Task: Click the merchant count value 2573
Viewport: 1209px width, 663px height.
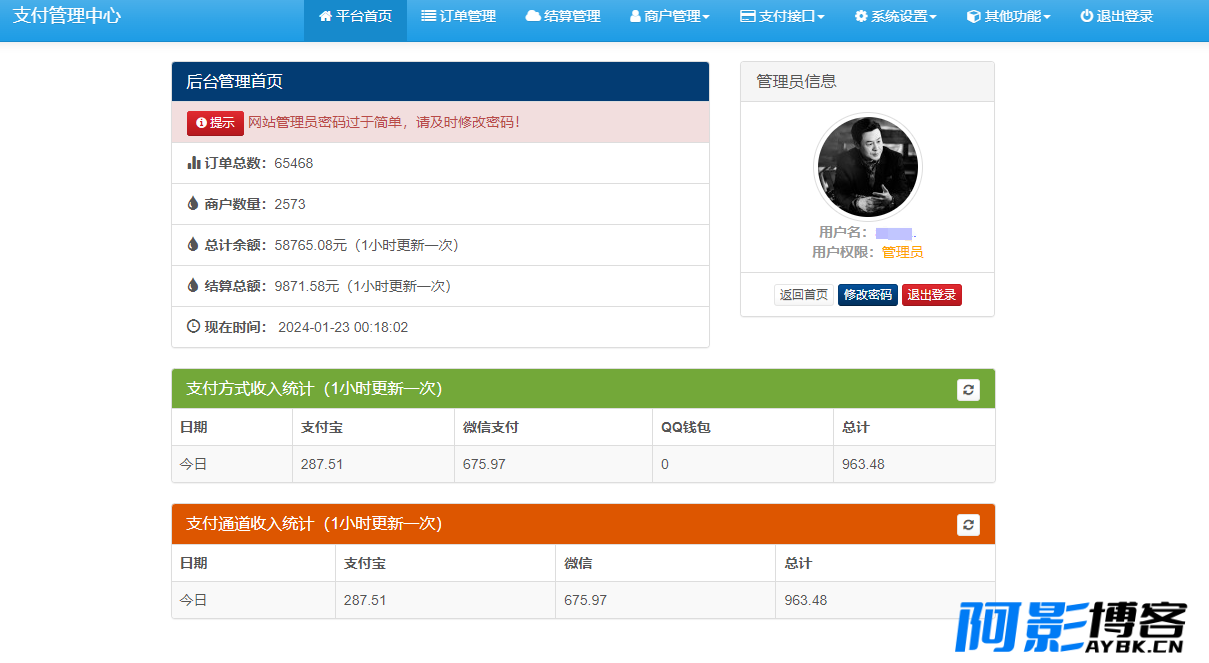Action: click(x=290, y=204)
